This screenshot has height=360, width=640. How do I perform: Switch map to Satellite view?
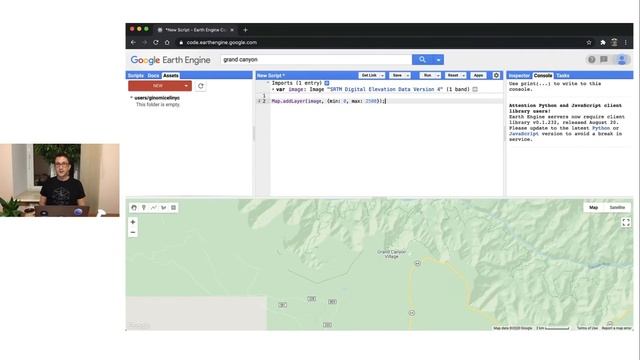pos(617,208)
